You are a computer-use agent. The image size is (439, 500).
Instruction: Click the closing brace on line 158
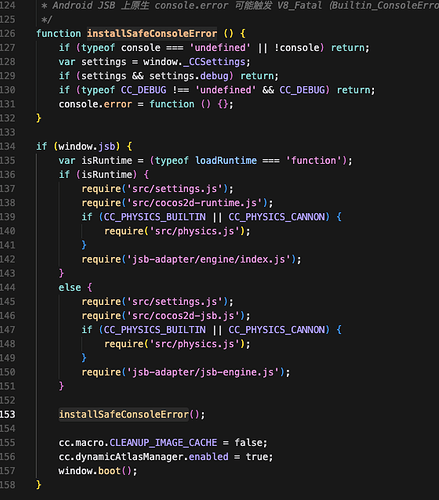point(39,485)
